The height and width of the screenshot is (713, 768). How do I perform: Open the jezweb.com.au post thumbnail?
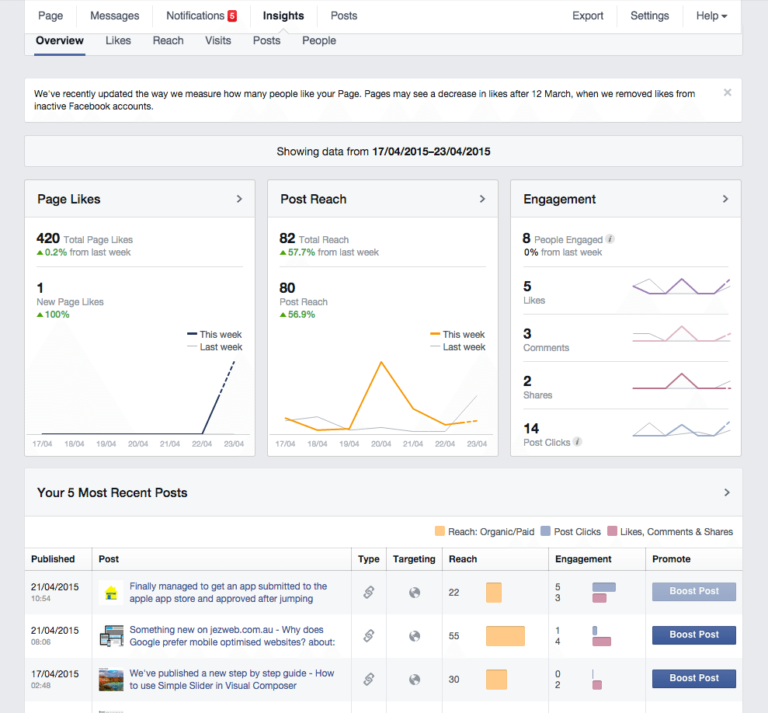[111, 636]
